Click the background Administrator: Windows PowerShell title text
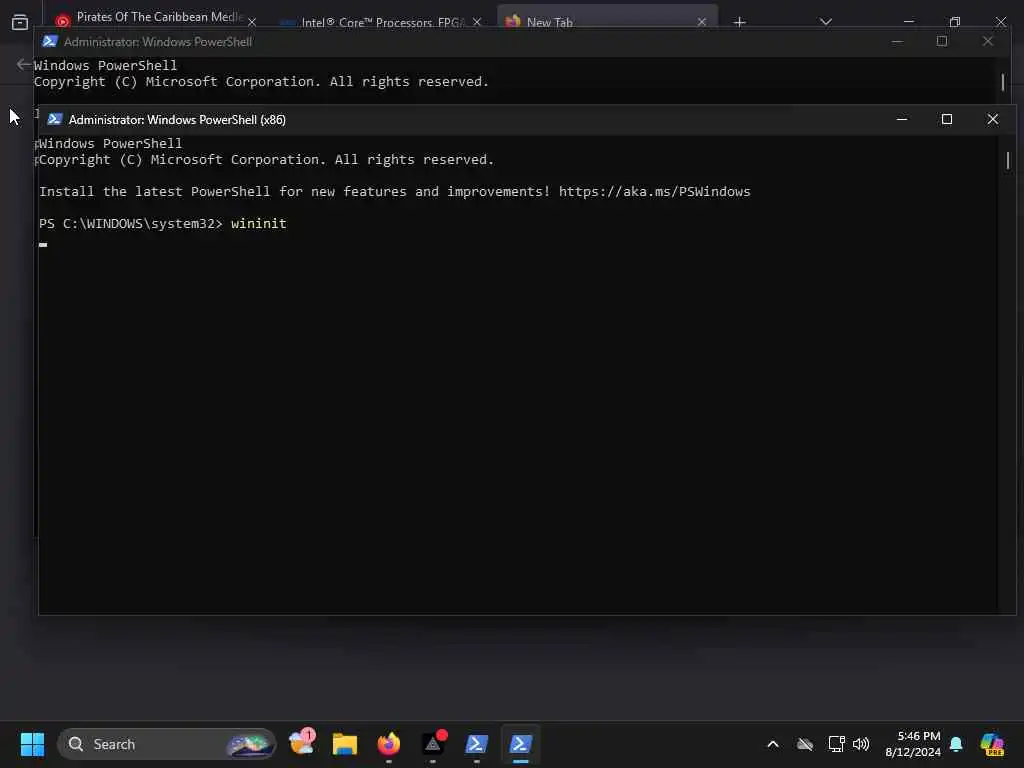Image resolution: width=1024 pixels, height=768 pixels. (157, 42)
